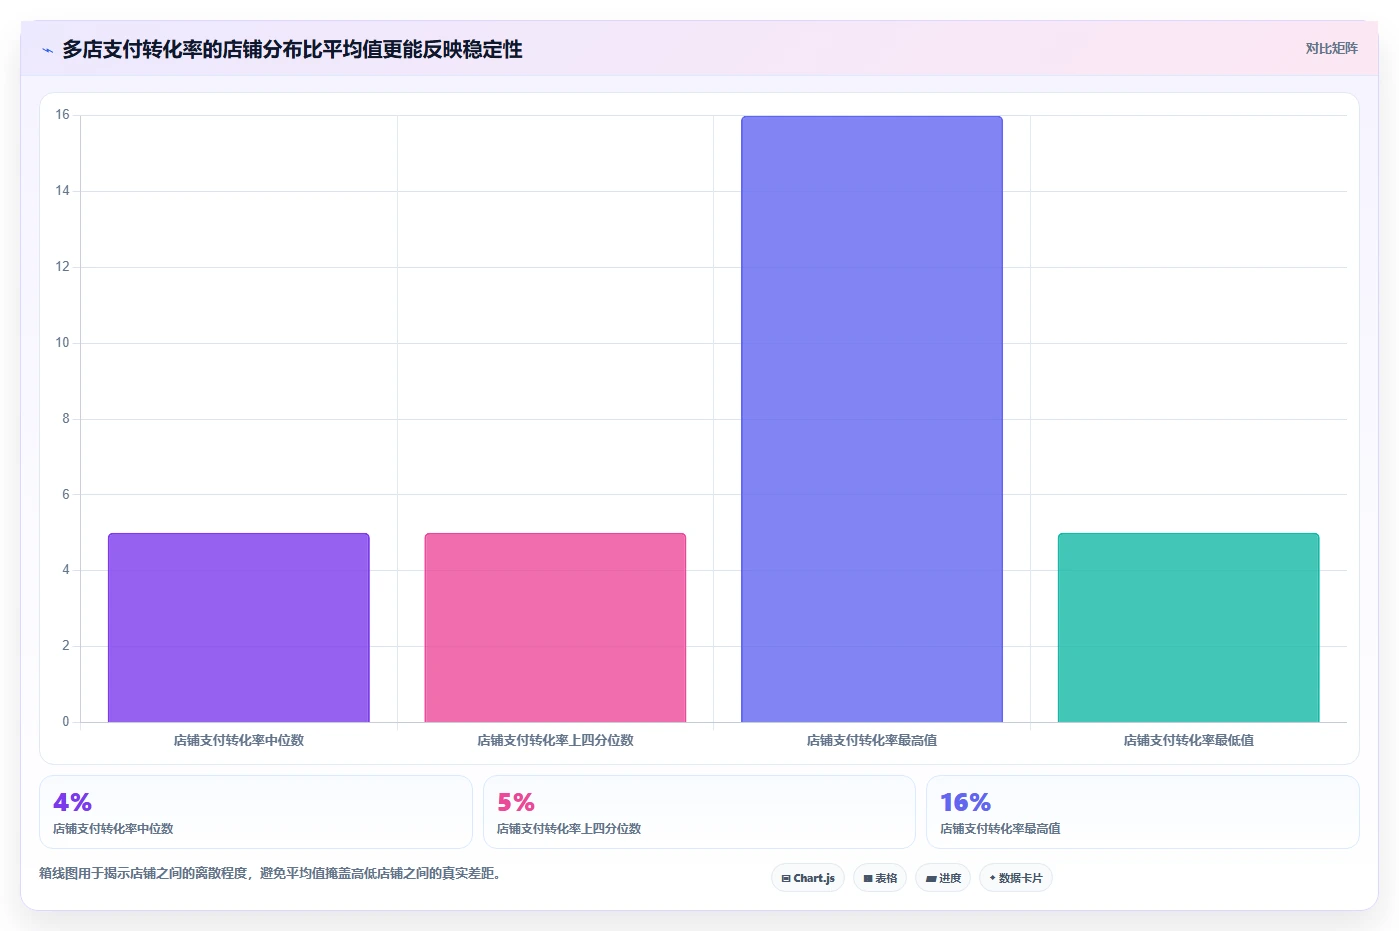
Task: Click the y-axis tick label 2
Action: coord(66,646)
